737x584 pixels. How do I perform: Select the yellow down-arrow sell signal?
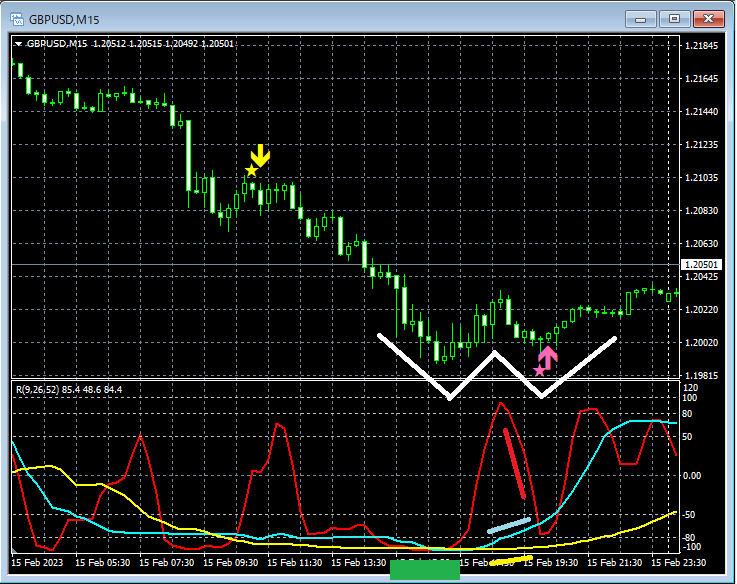(260, 155)
